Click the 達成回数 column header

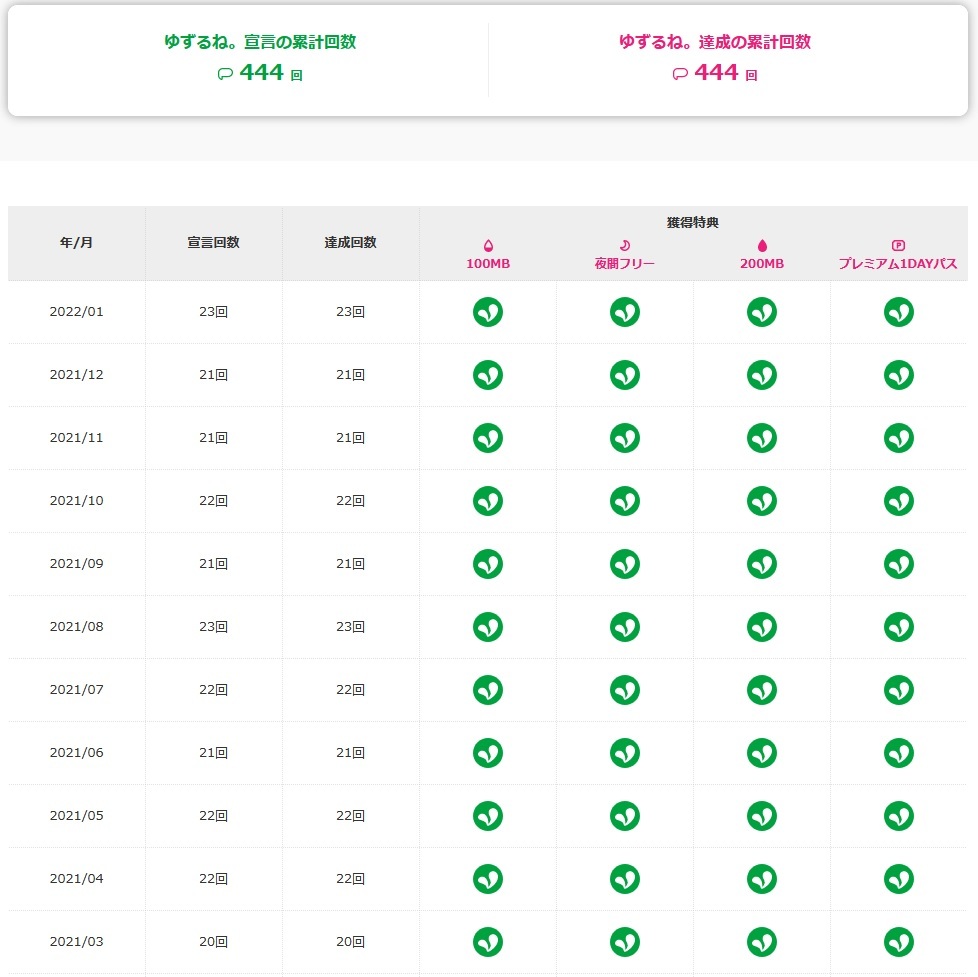tap(351, 243)
